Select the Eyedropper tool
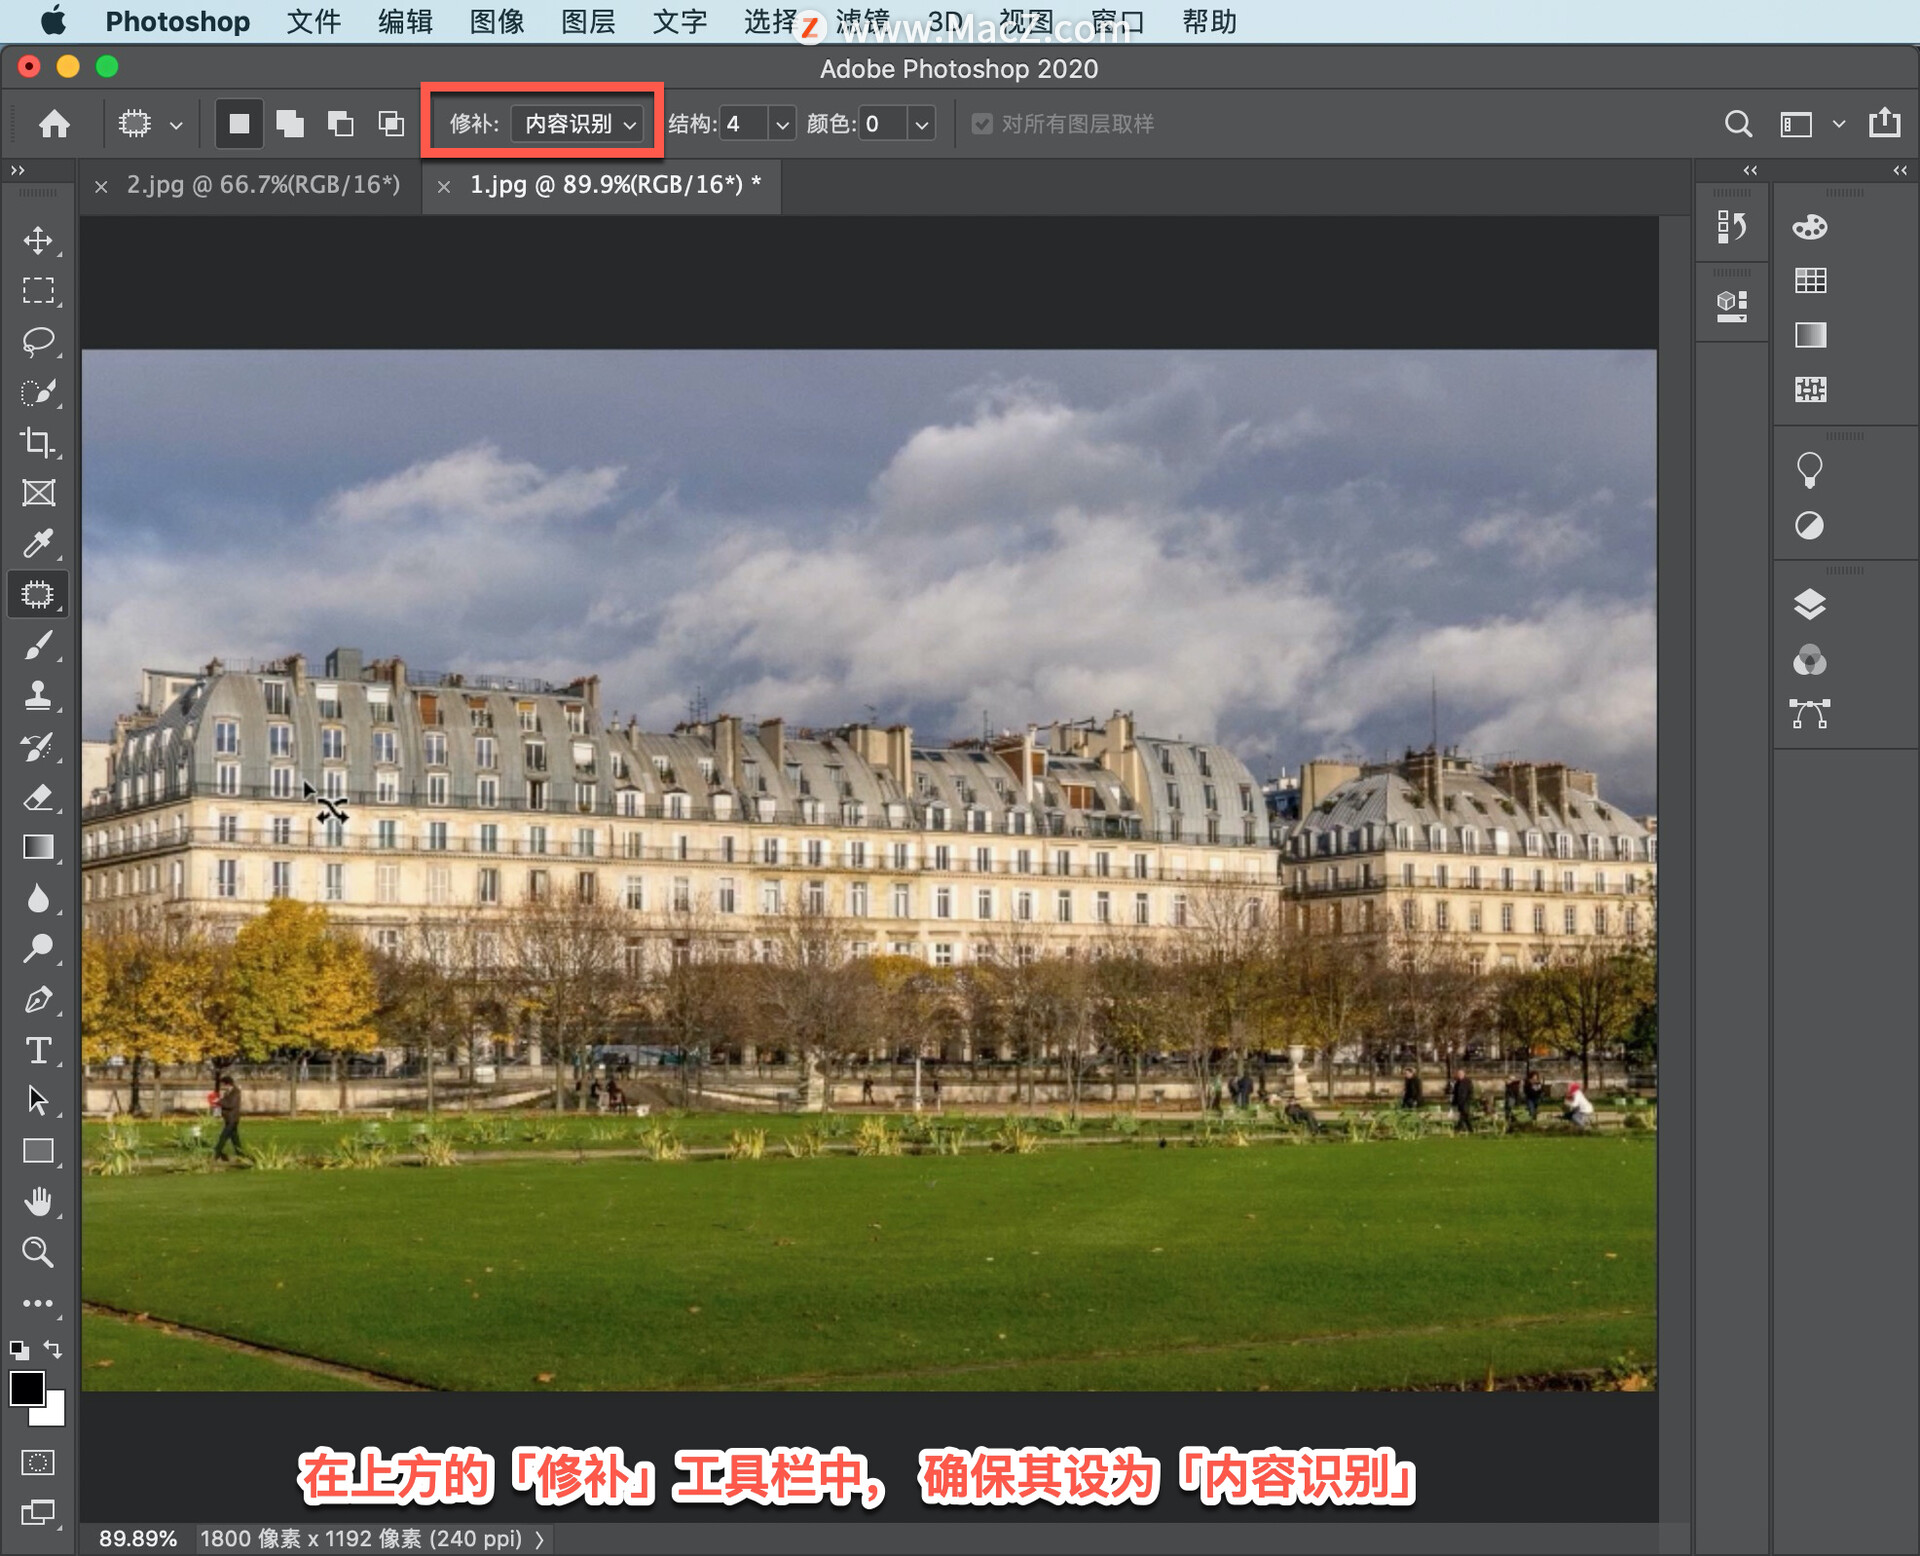Viewport: 1920px width, 1556px height. pos(38,544)
